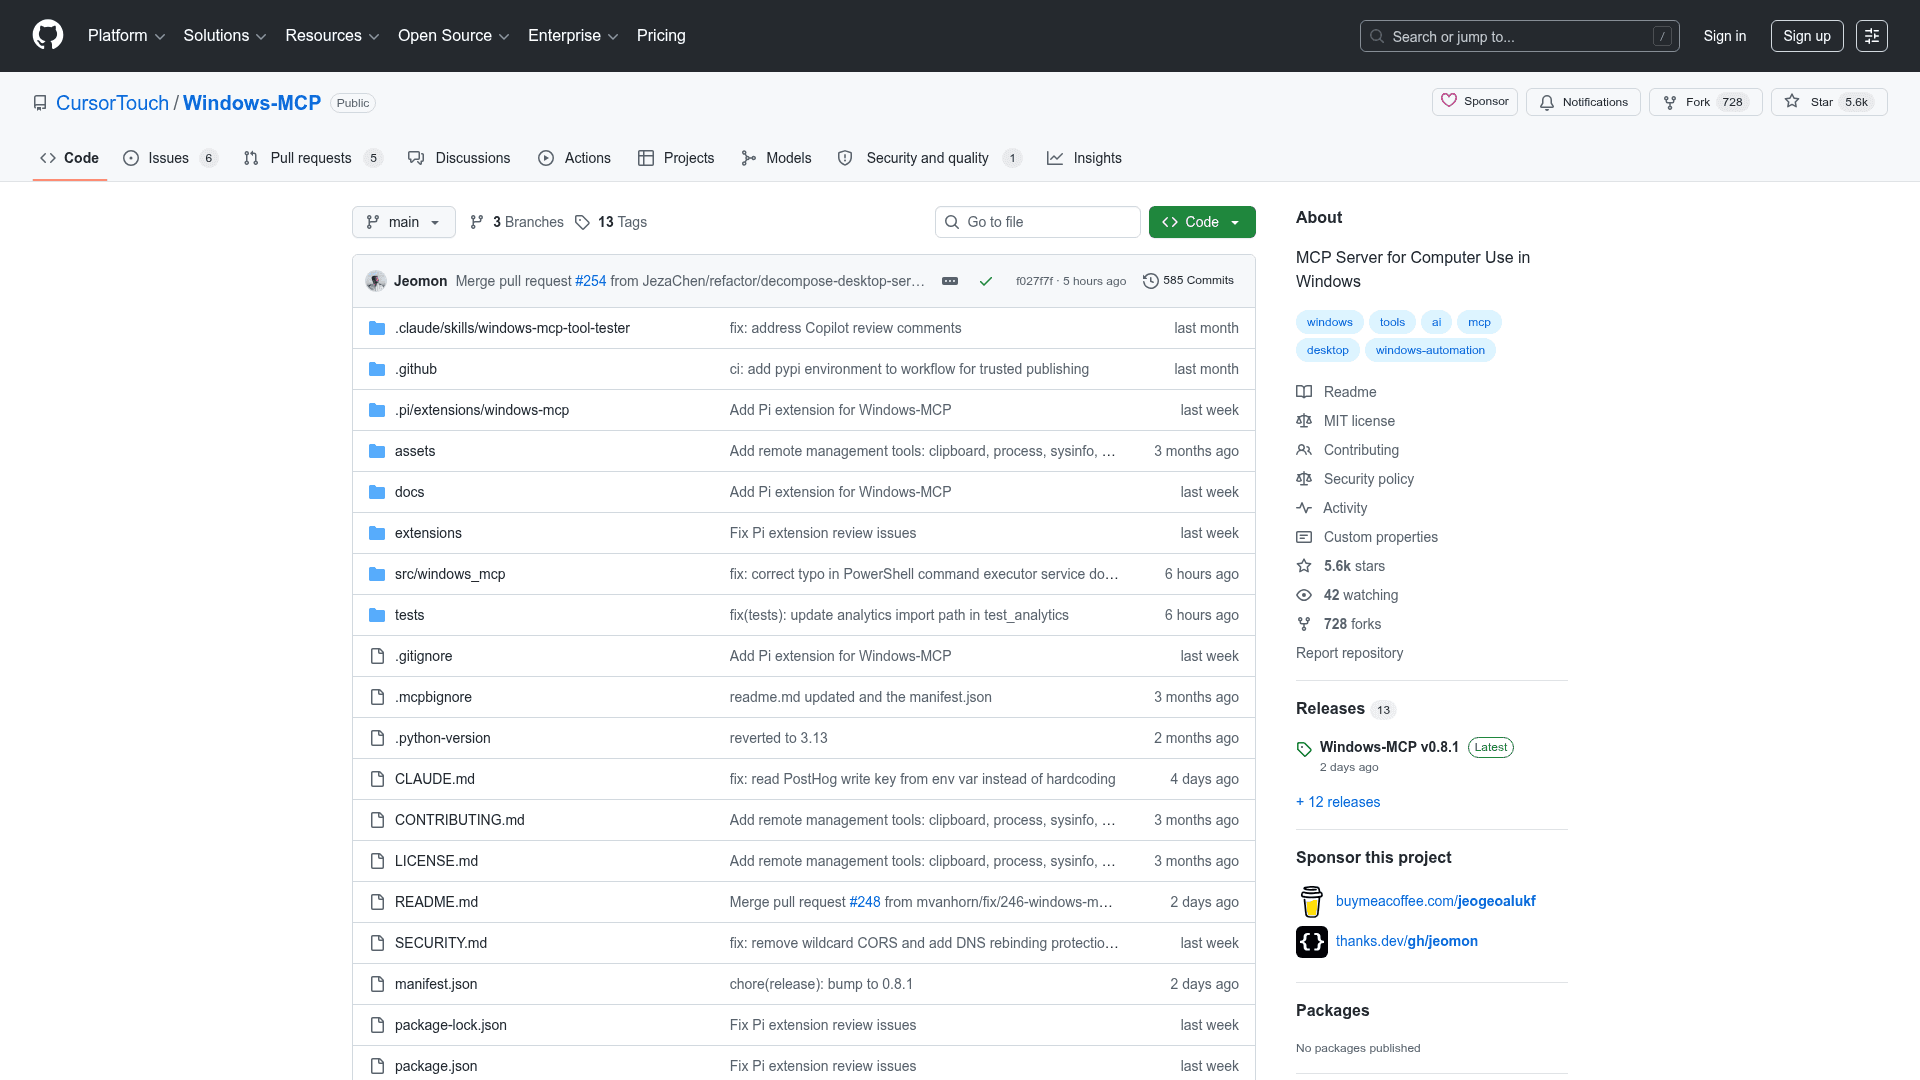The width and height of the screenshot is (1920, 1080).
Task: View the 3 Branches list
Action: [517, 222]
